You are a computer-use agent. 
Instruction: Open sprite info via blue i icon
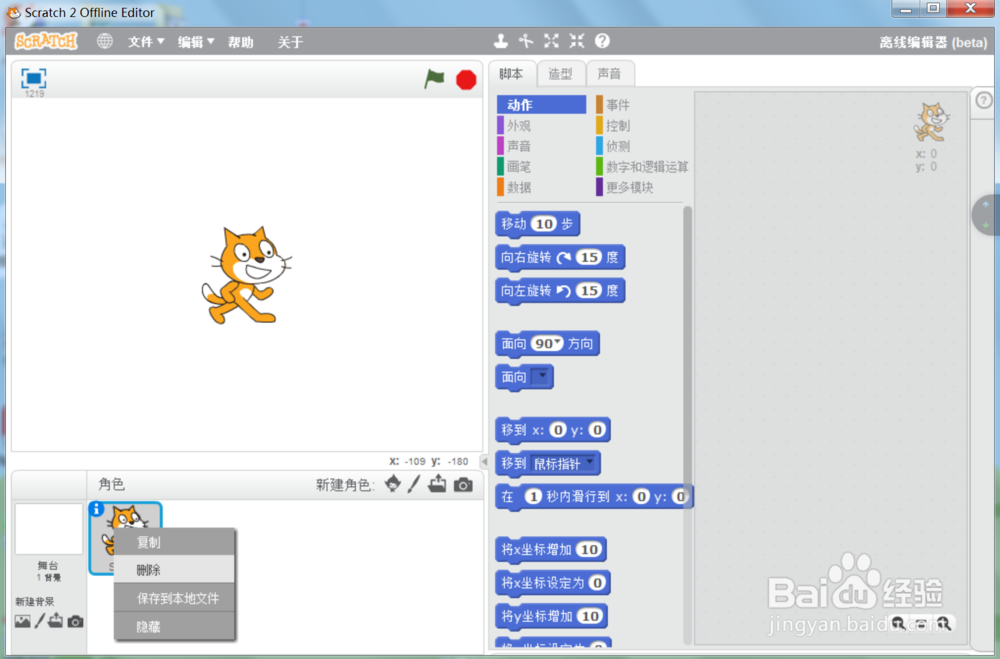pos(96,509)
